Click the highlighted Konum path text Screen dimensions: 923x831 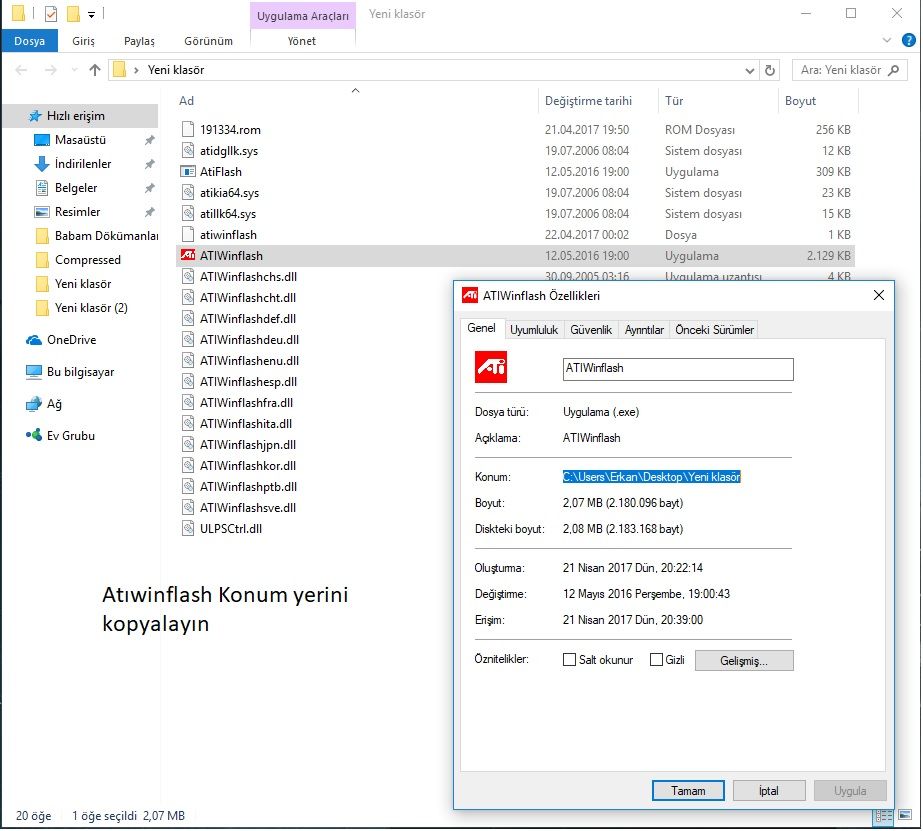click(x=652, y=477)
